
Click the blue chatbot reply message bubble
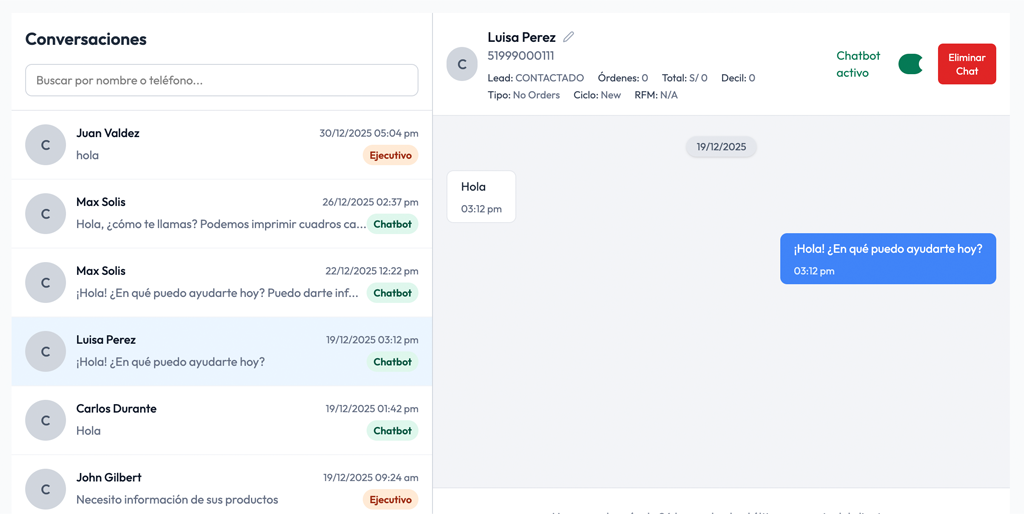[887, 258]
